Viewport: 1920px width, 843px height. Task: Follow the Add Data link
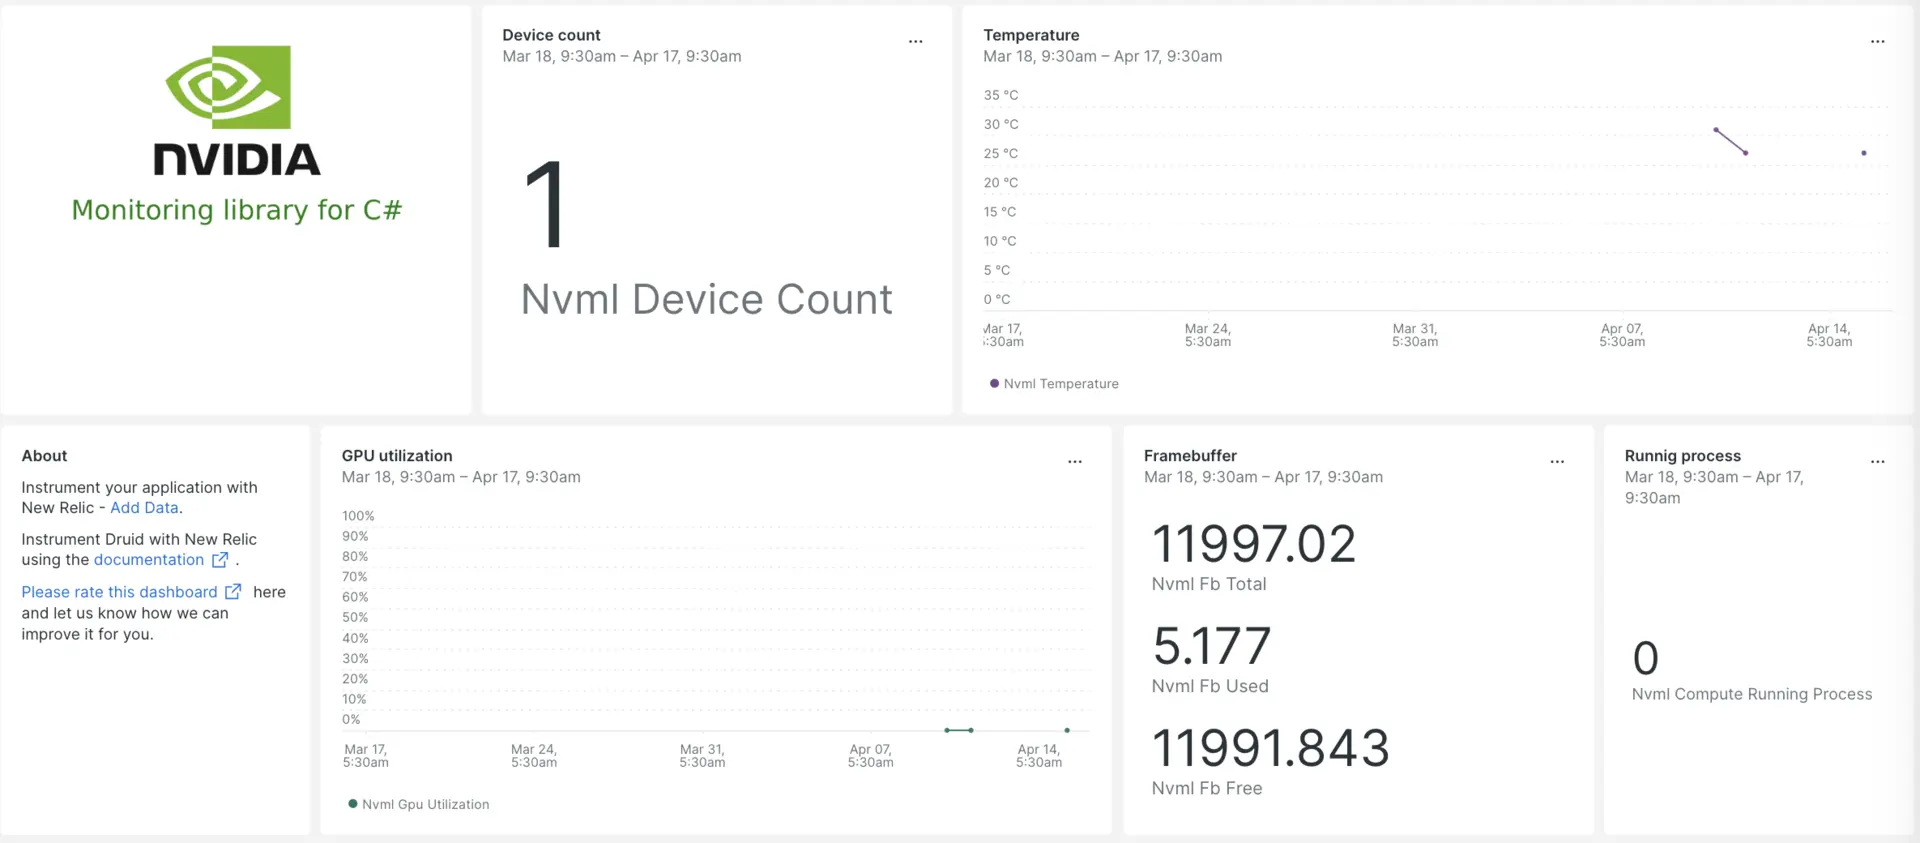[x=144, y=508]
